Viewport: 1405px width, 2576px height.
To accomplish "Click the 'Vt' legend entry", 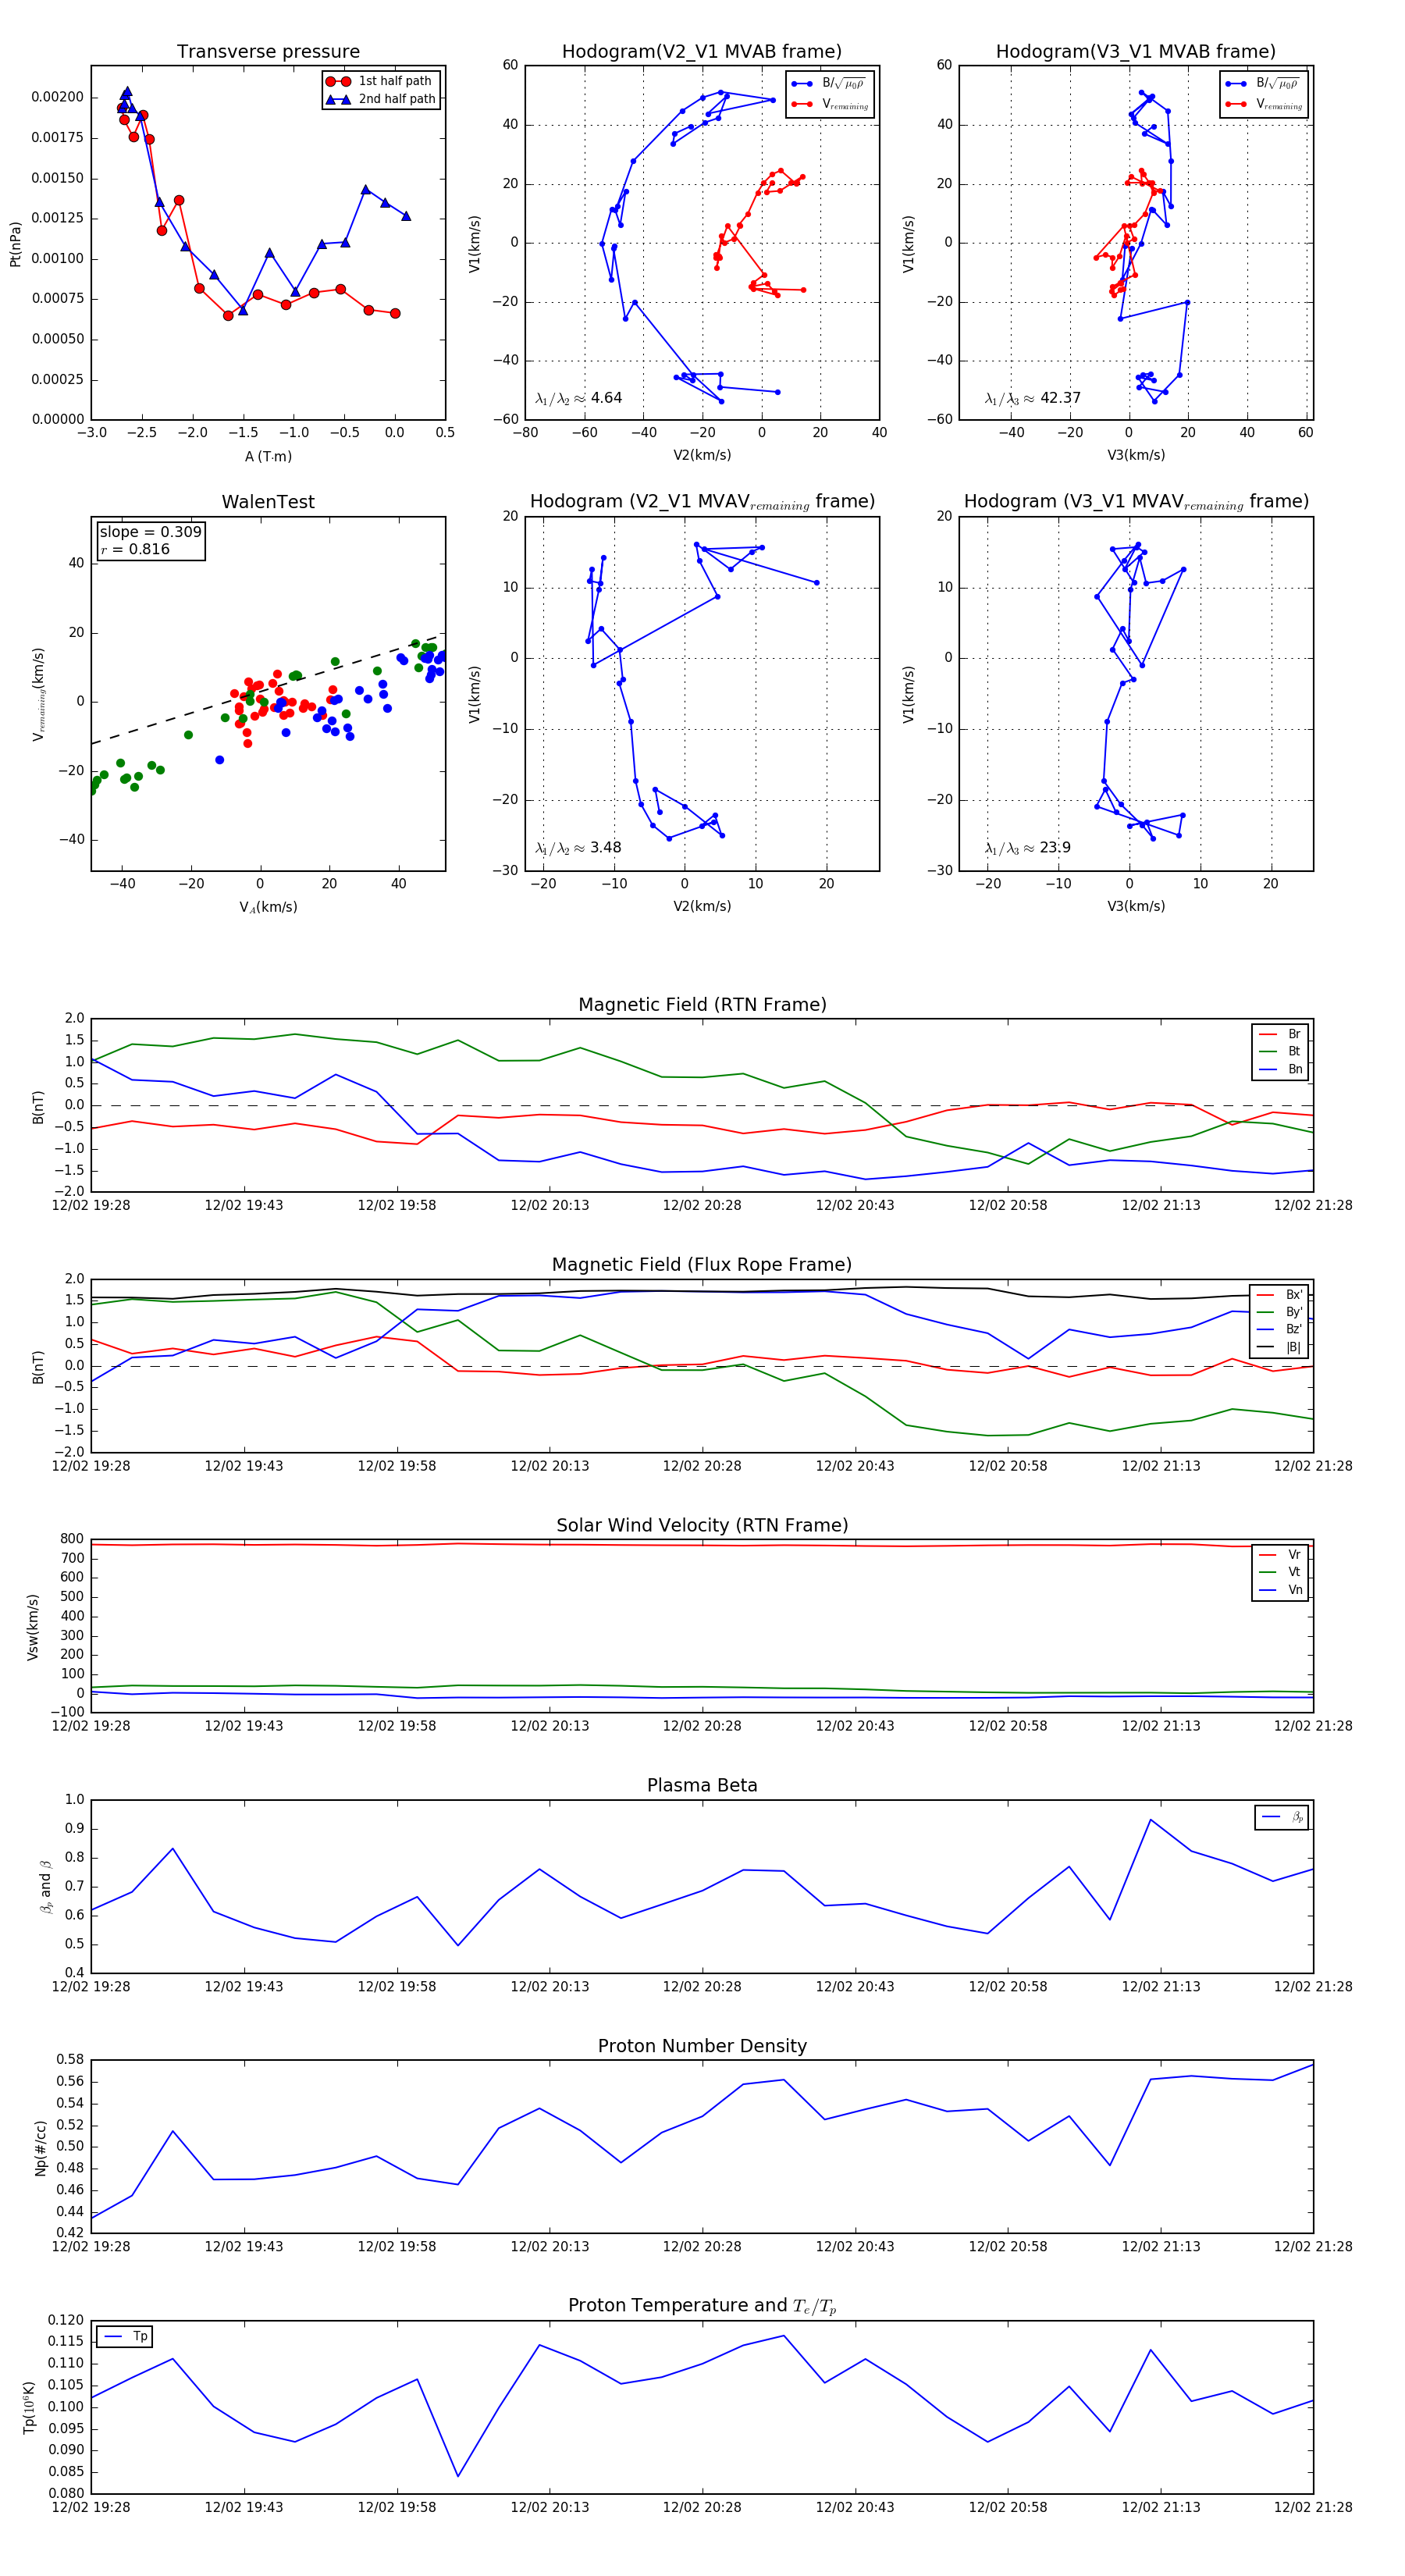I will [x=1280, y=1573].
